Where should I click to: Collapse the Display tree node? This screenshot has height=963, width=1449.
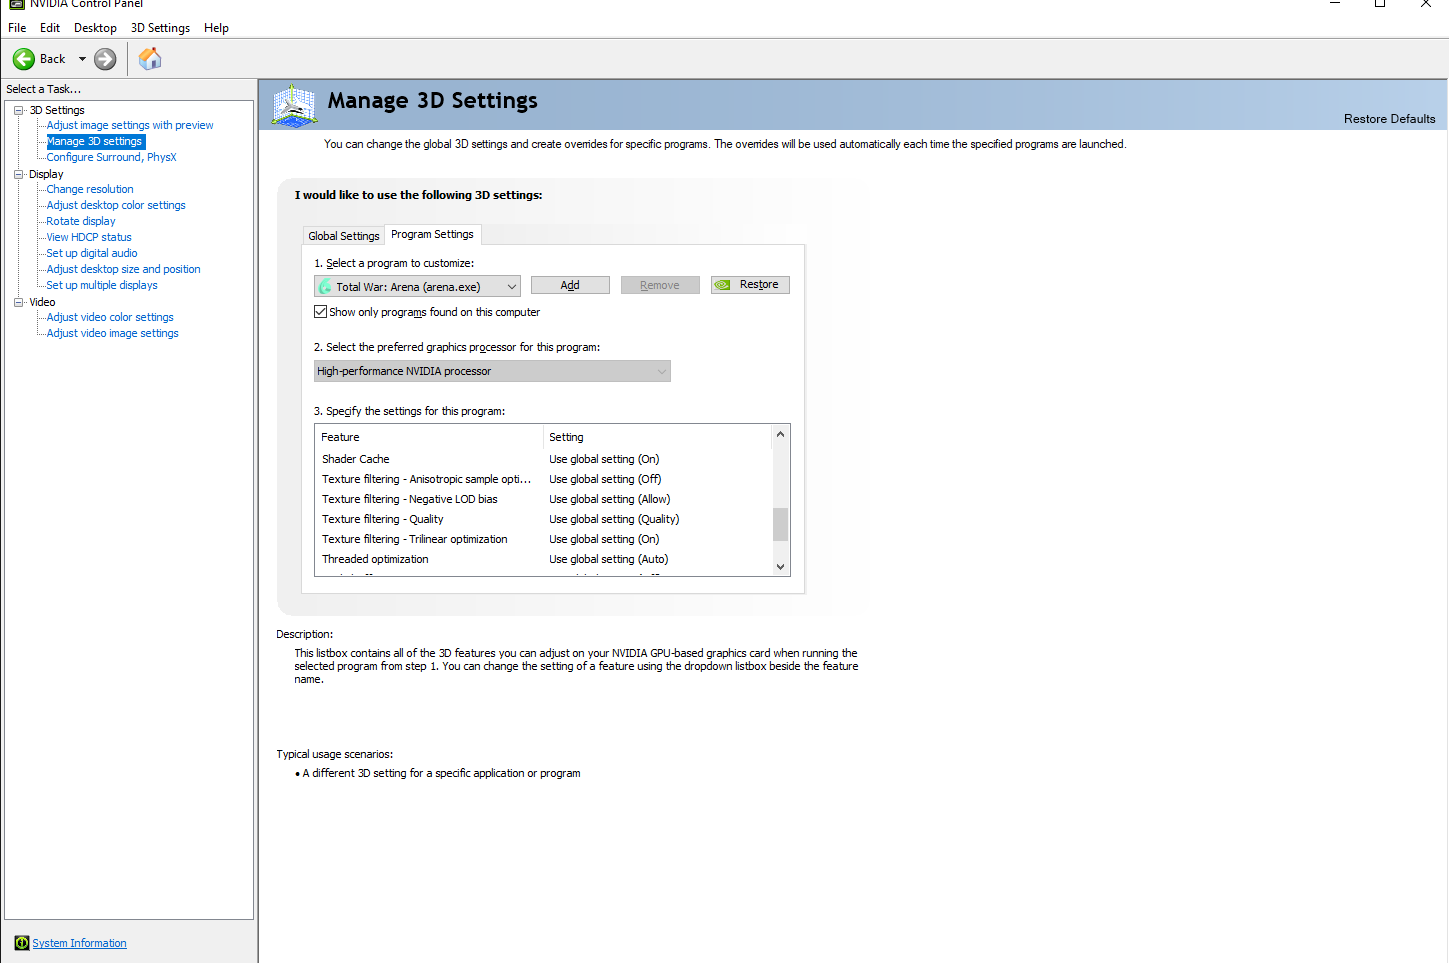(x=19, y=174)
